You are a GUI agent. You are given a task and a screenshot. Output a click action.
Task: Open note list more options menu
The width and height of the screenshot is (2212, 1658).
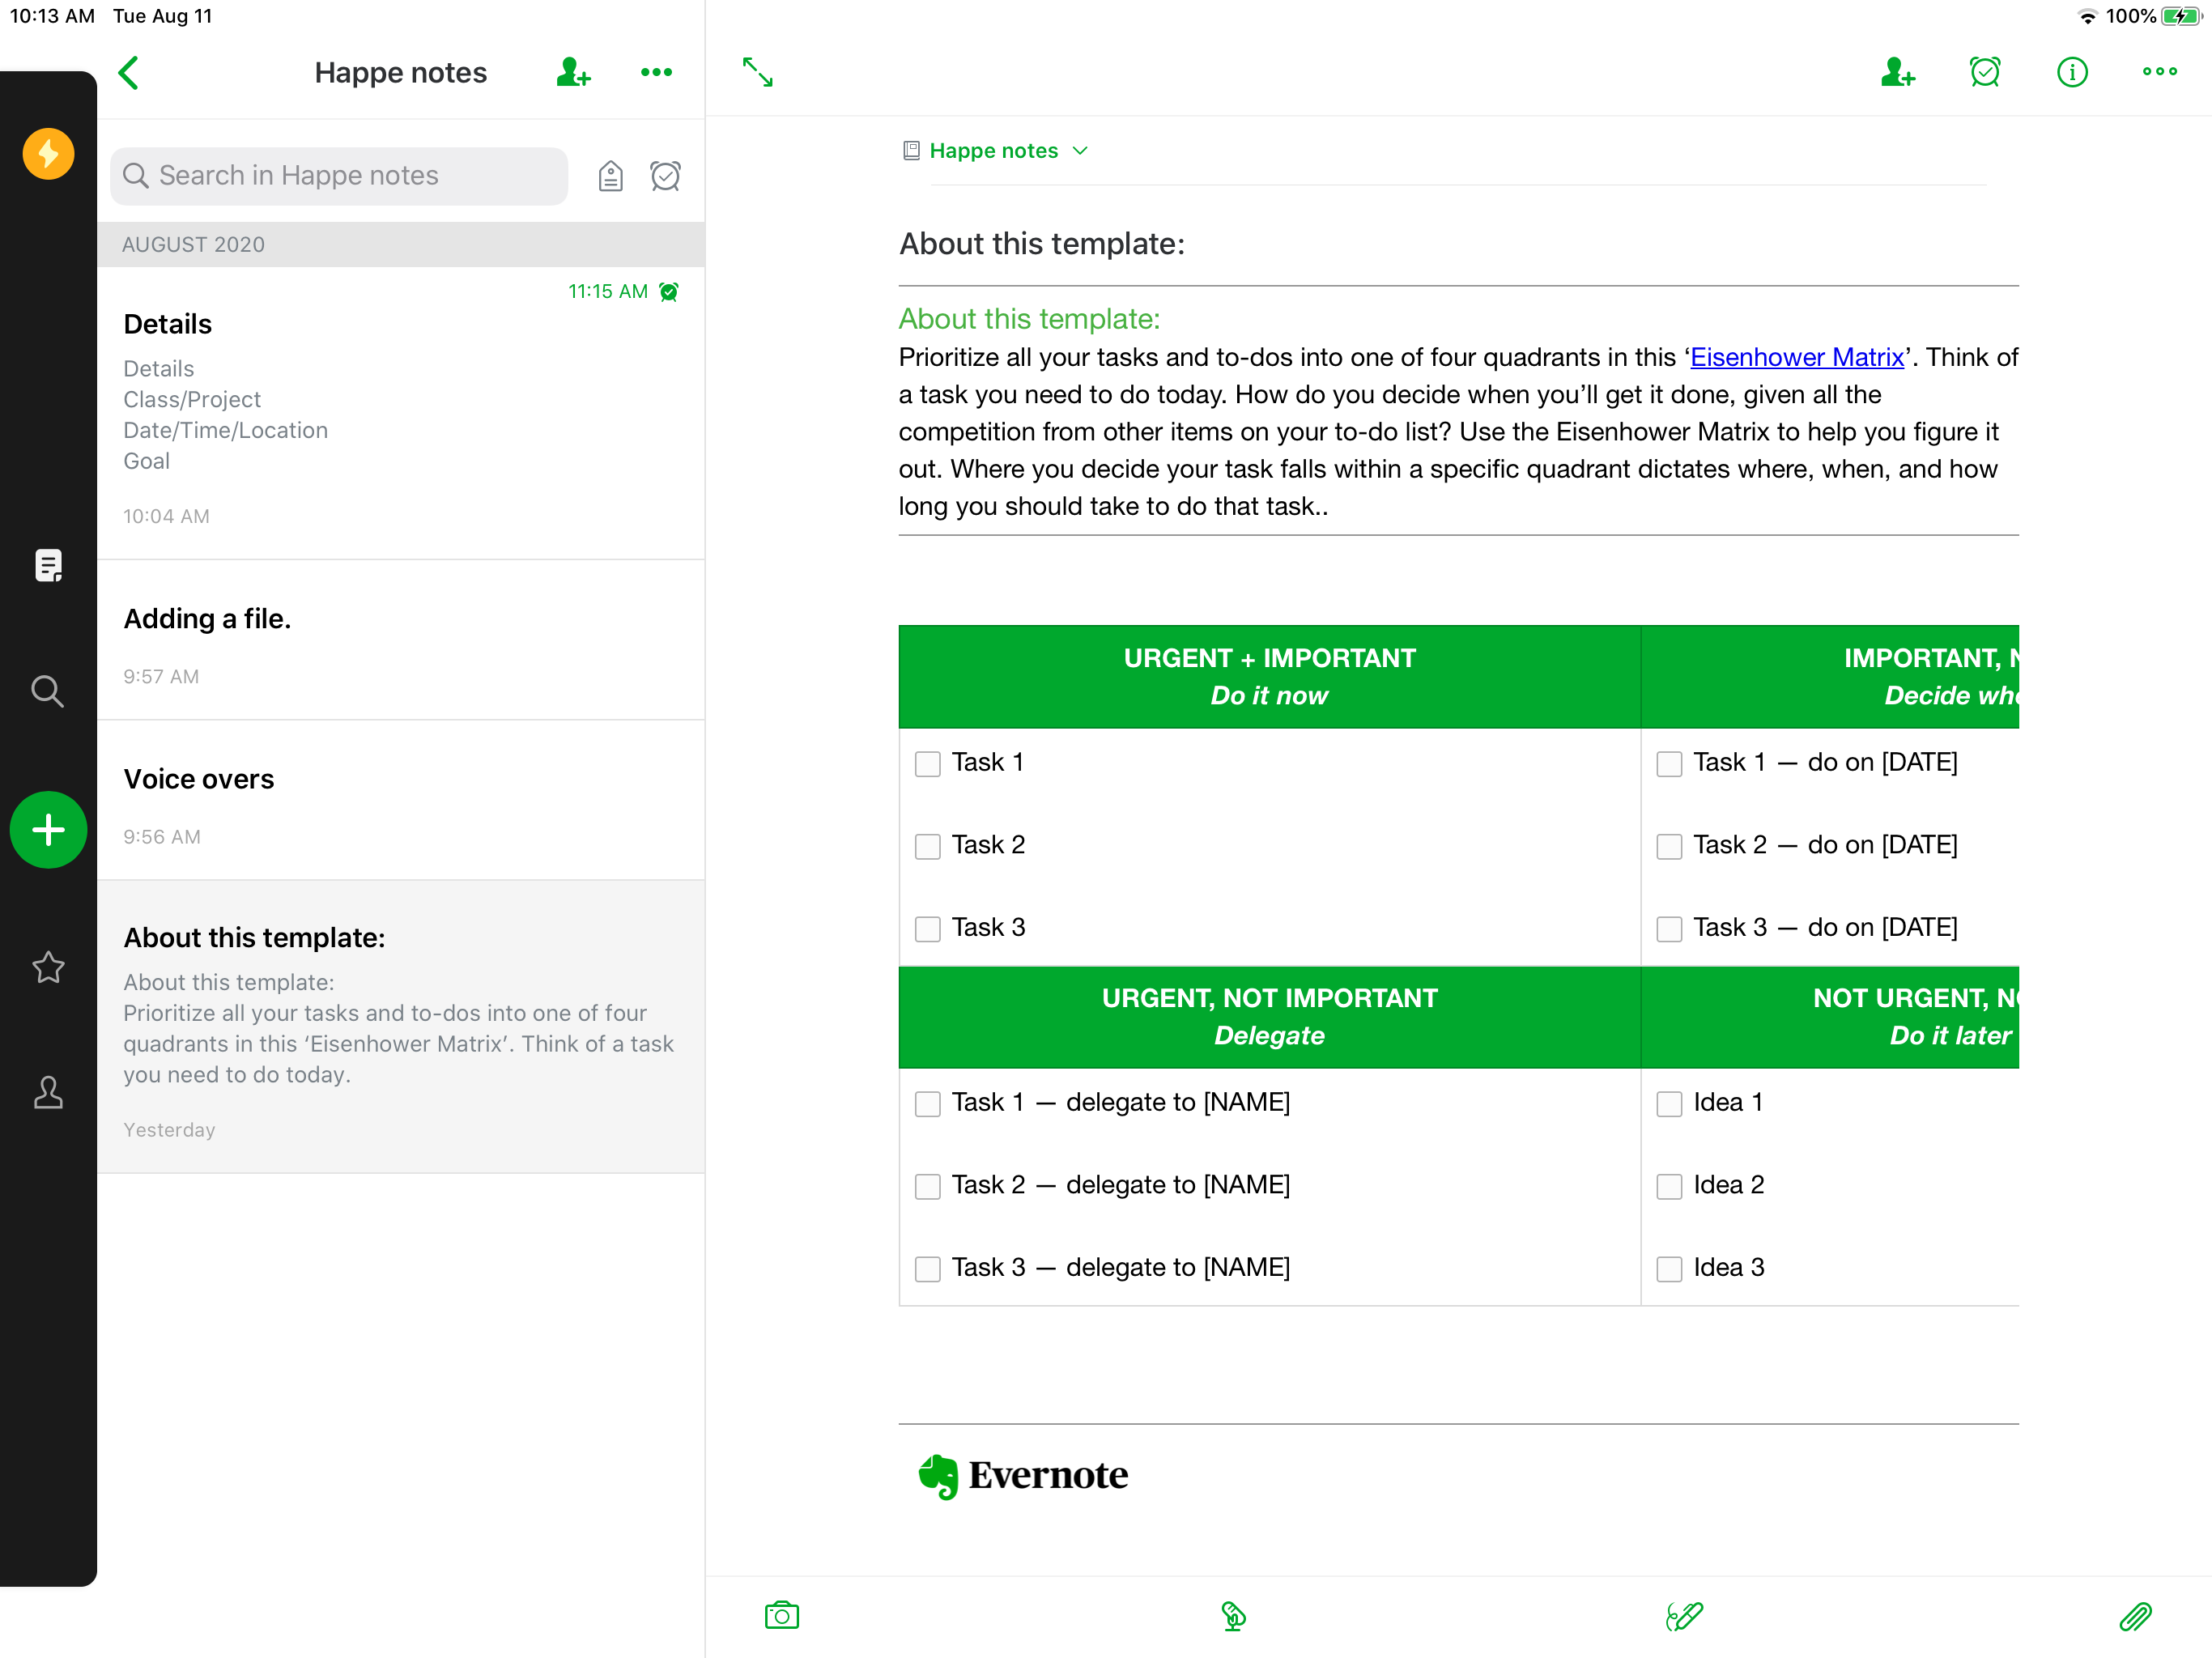(656, 72)
